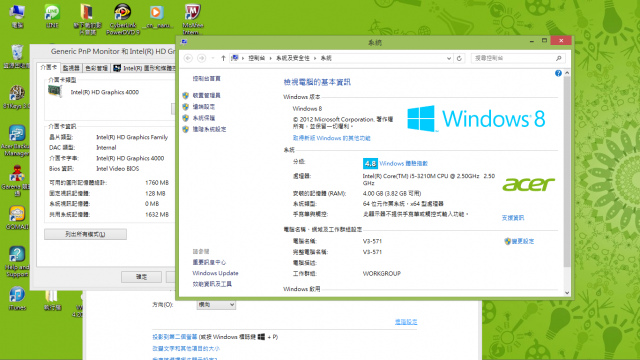Open the 方向 orientation dropdown
This screenshot has width=640, height=360.
(x=216, y=304)
